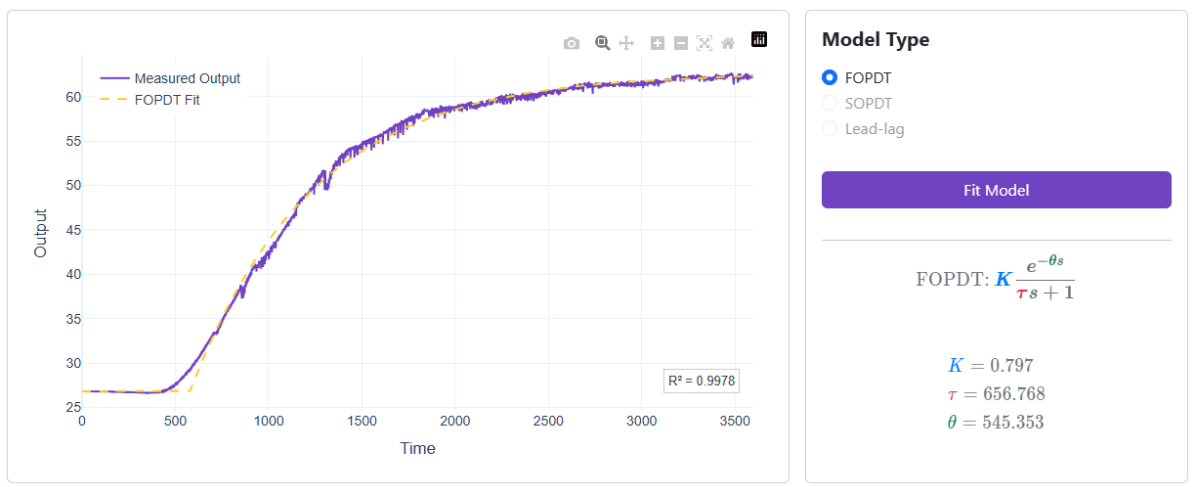Download plot as PNG camera icon
The height and width of the screenshot is (487, 1194).
(571, 43)
